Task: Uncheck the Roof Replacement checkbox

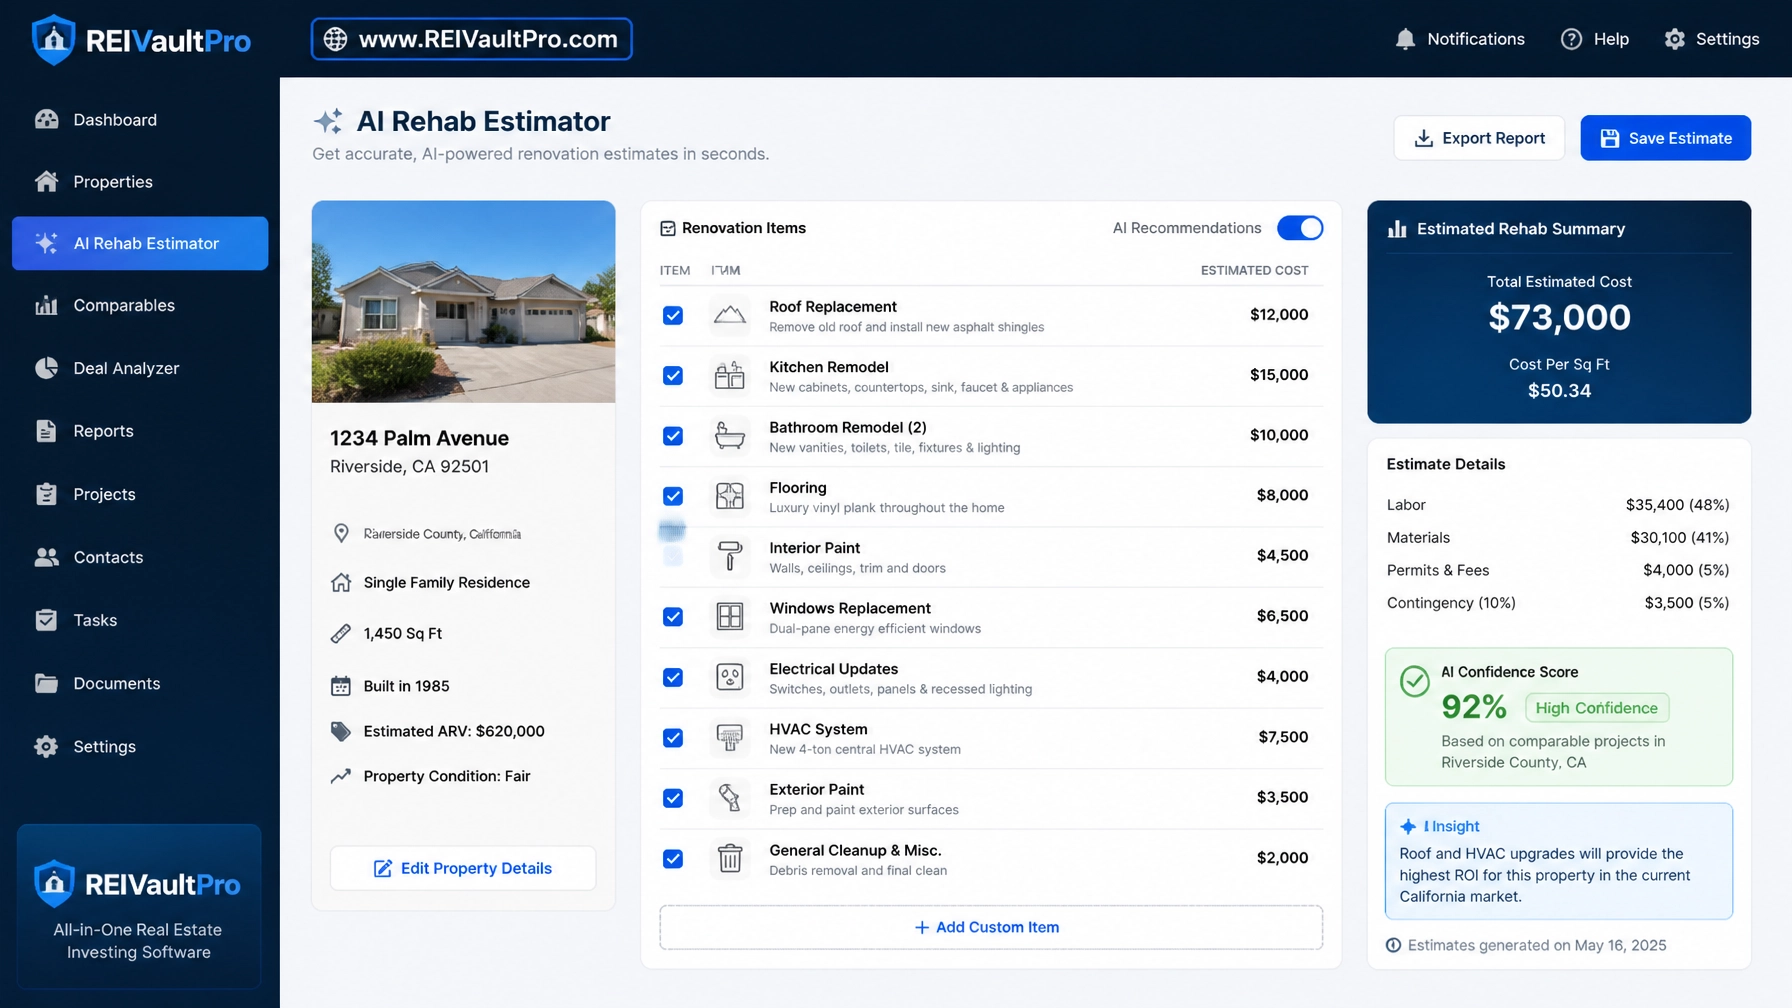Action: 673,315
